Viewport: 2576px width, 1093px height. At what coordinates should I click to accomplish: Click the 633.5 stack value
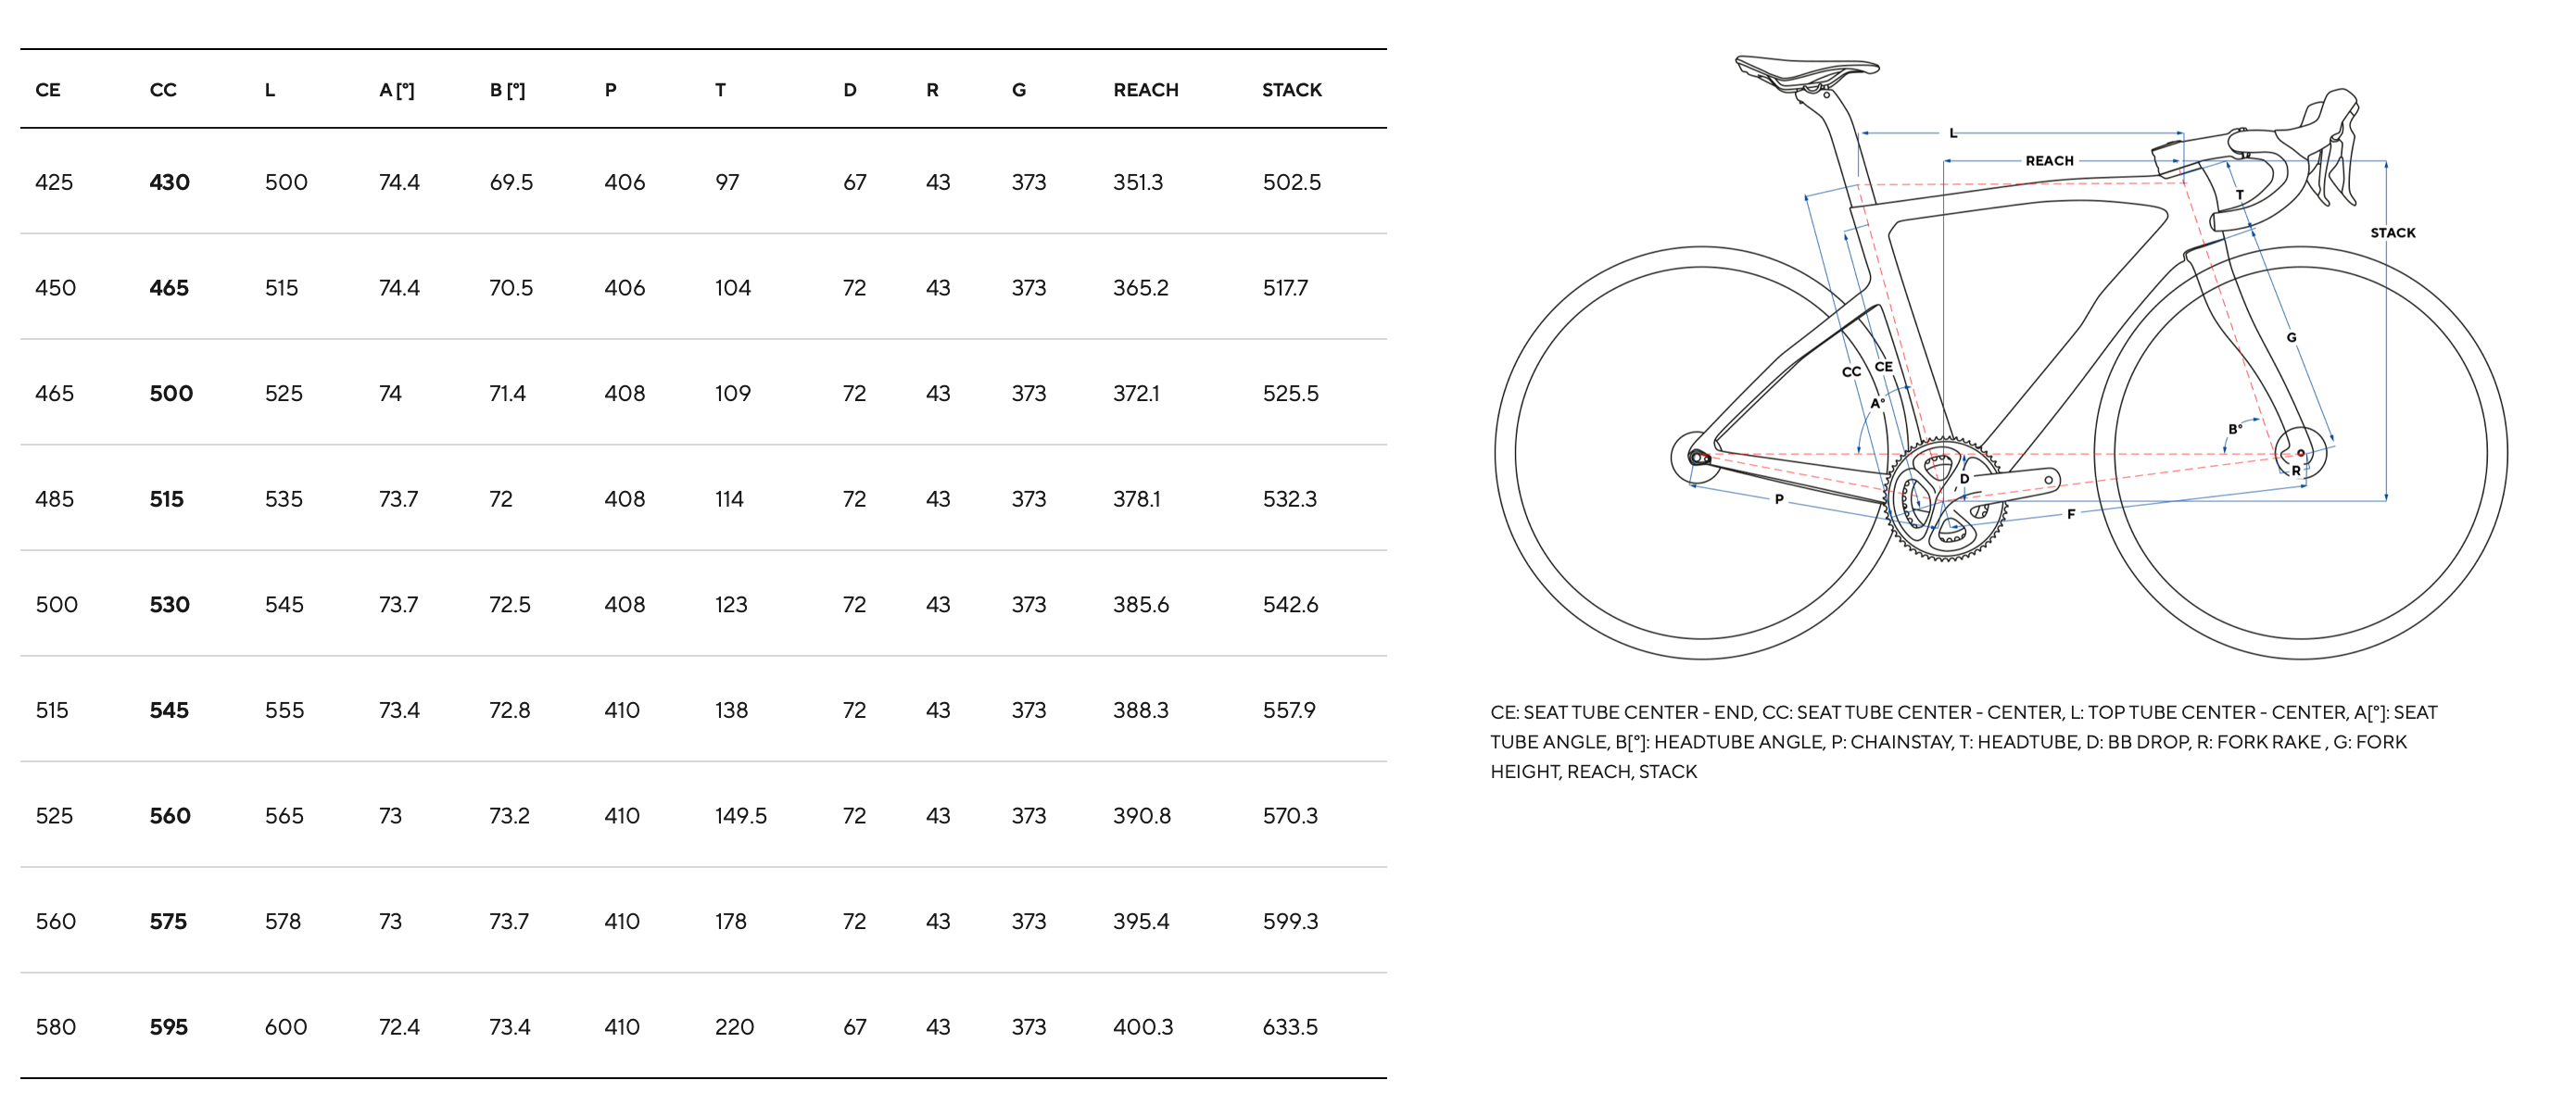1290,1027
